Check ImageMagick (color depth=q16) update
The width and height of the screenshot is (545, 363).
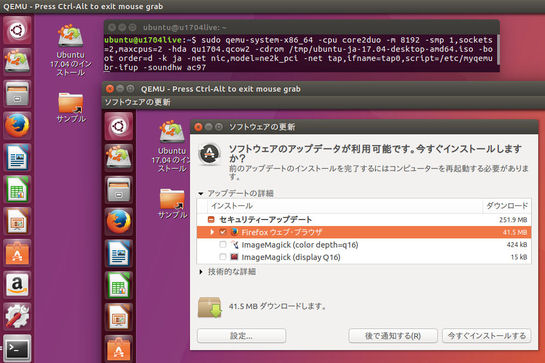pos(223,244)
